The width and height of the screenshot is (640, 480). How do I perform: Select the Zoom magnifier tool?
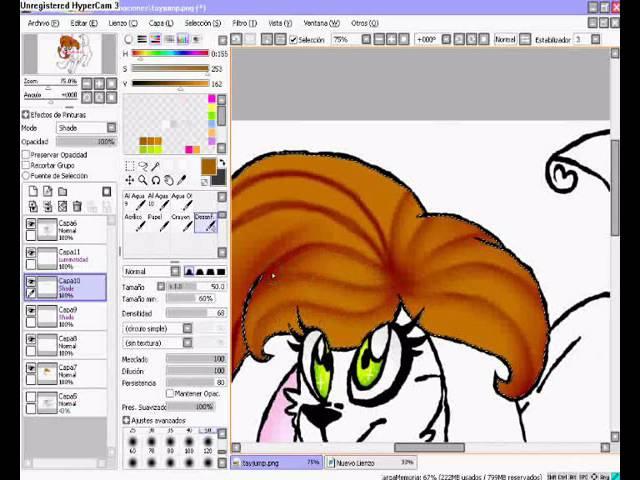(x=142, y=180)
